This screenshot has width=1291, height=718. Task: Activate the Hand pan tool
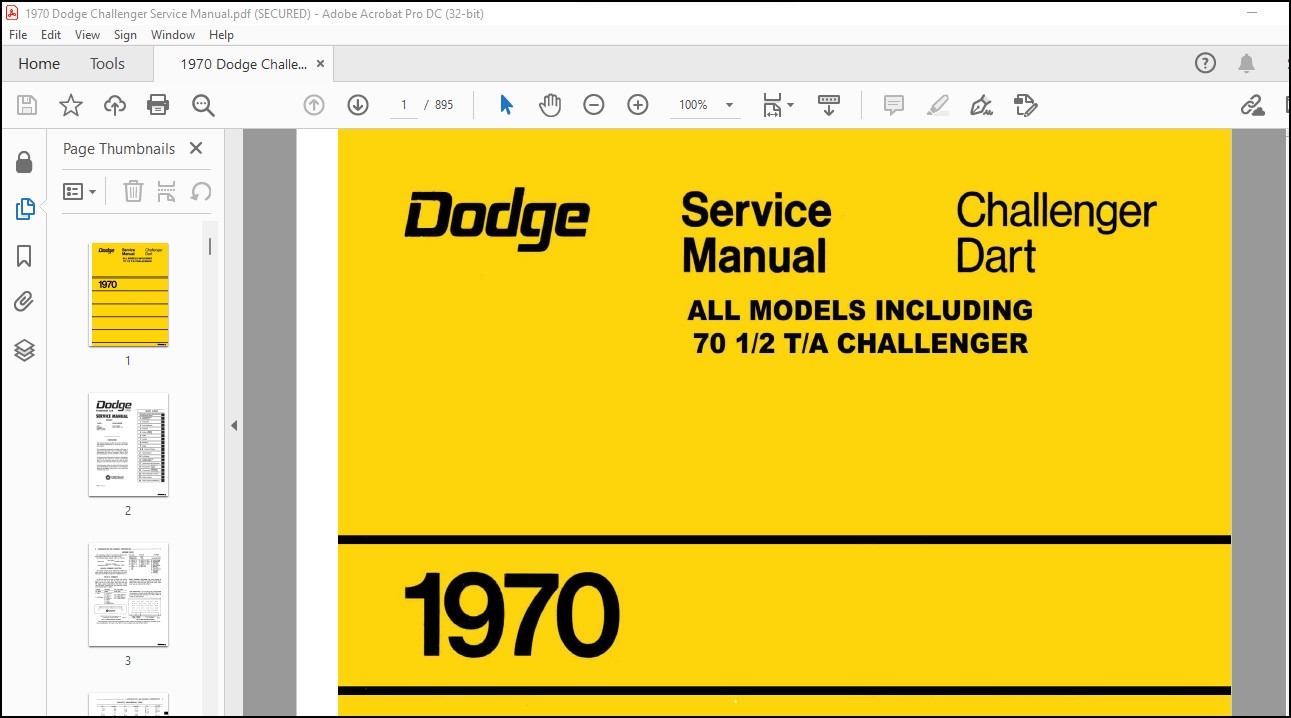(x=550, y=105)
